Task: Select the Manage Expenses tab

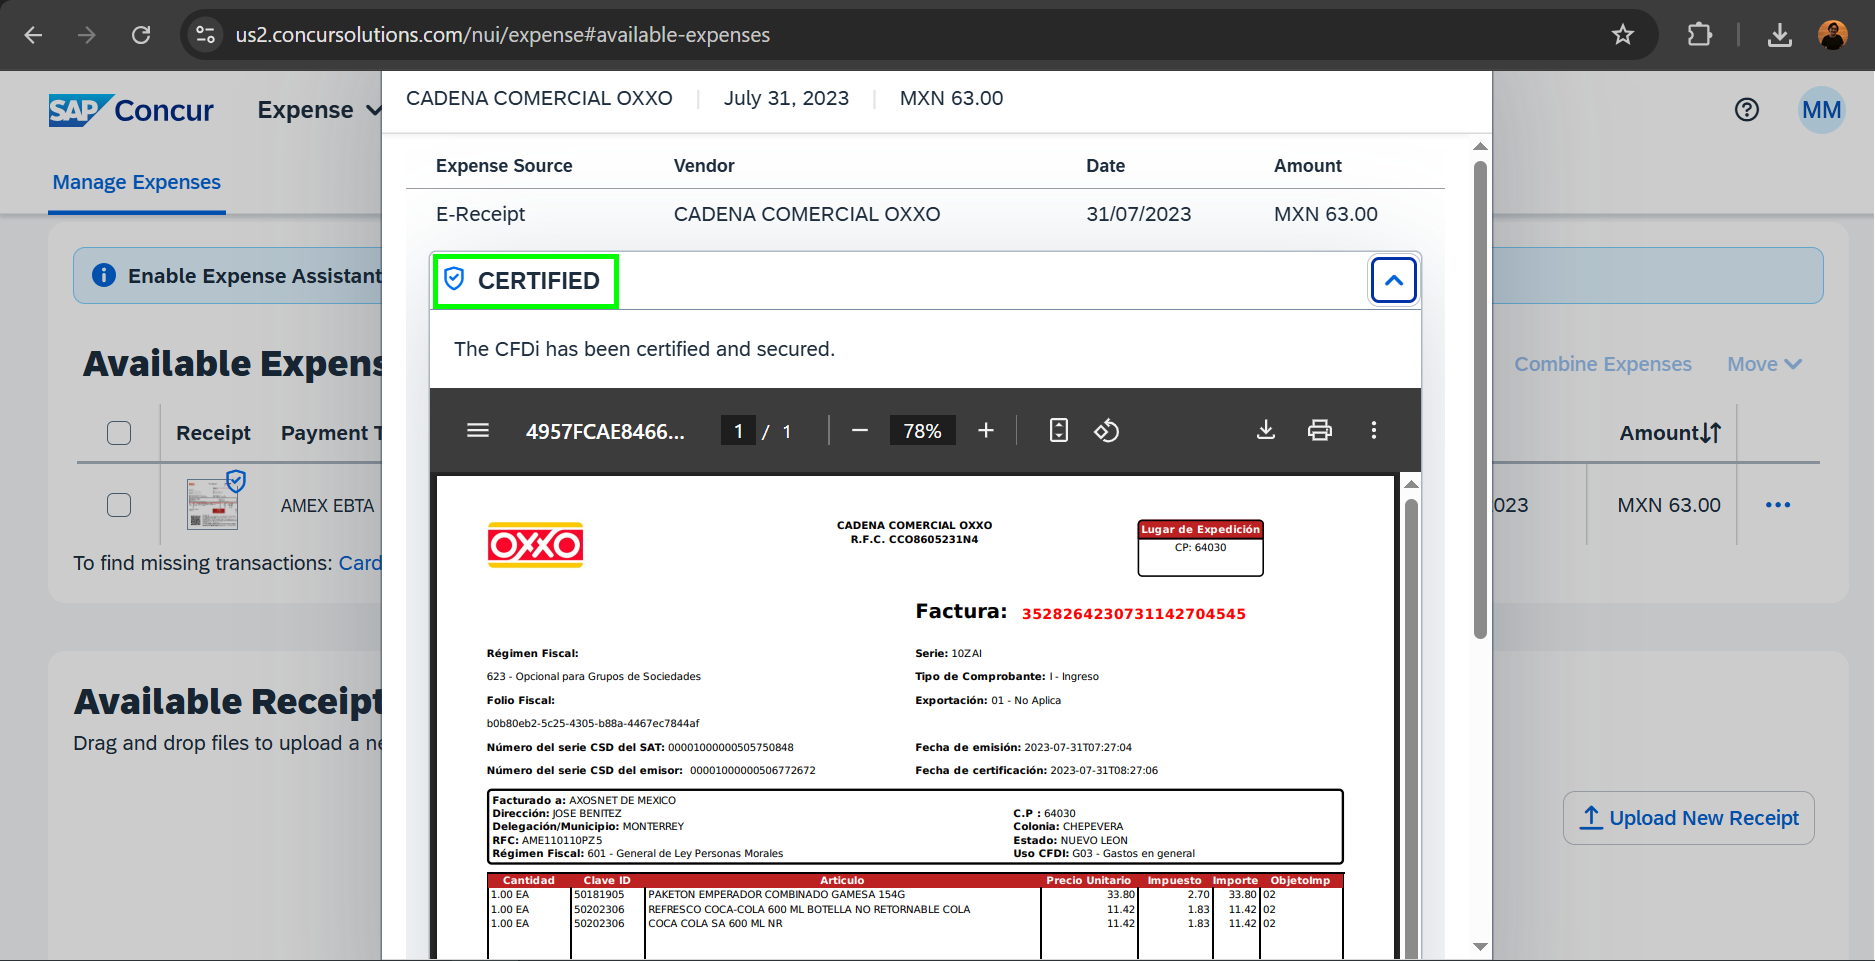Action: point(137,182)
